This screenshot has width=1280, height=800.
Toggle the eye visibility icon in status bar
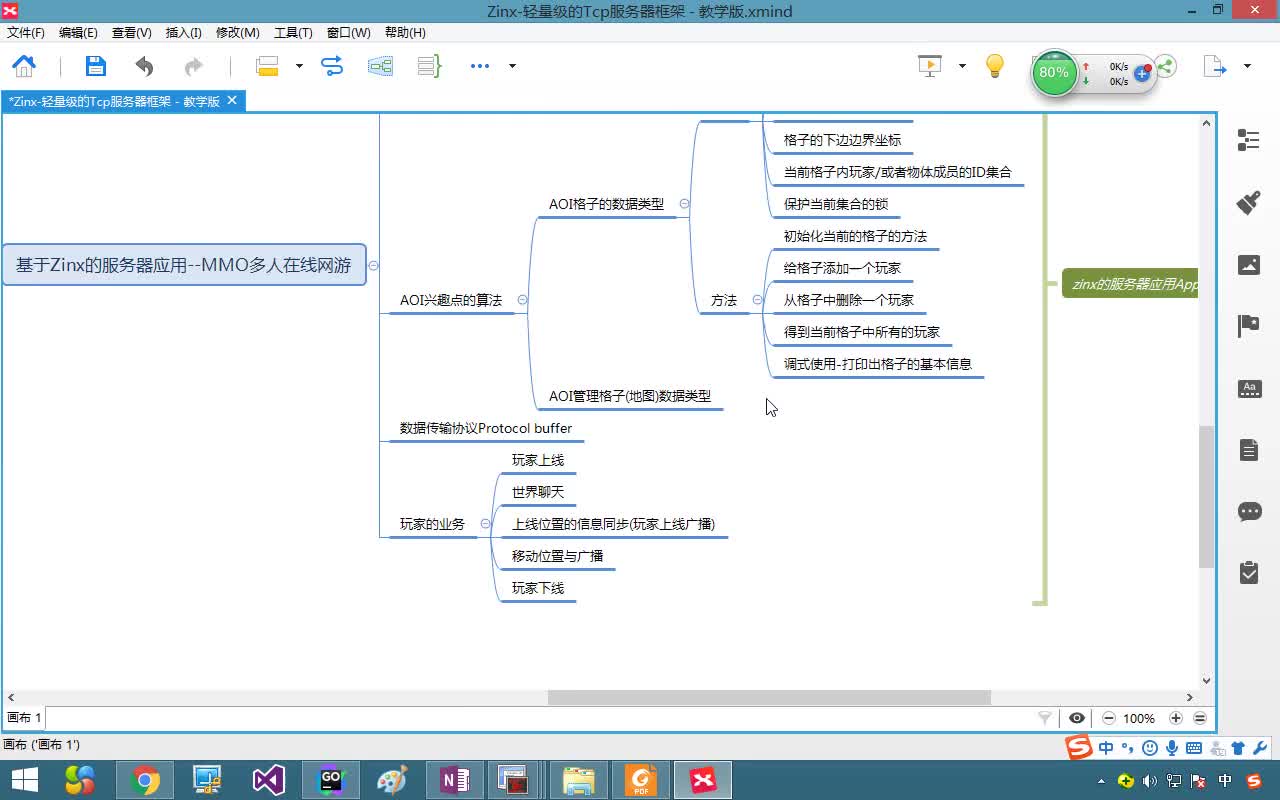(x=1077, y=718)
